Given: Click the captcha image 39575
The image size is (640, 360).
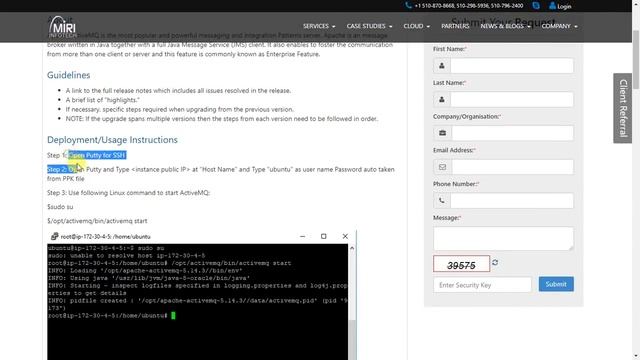Looking at the screenshot, I should tap(461, 264).
